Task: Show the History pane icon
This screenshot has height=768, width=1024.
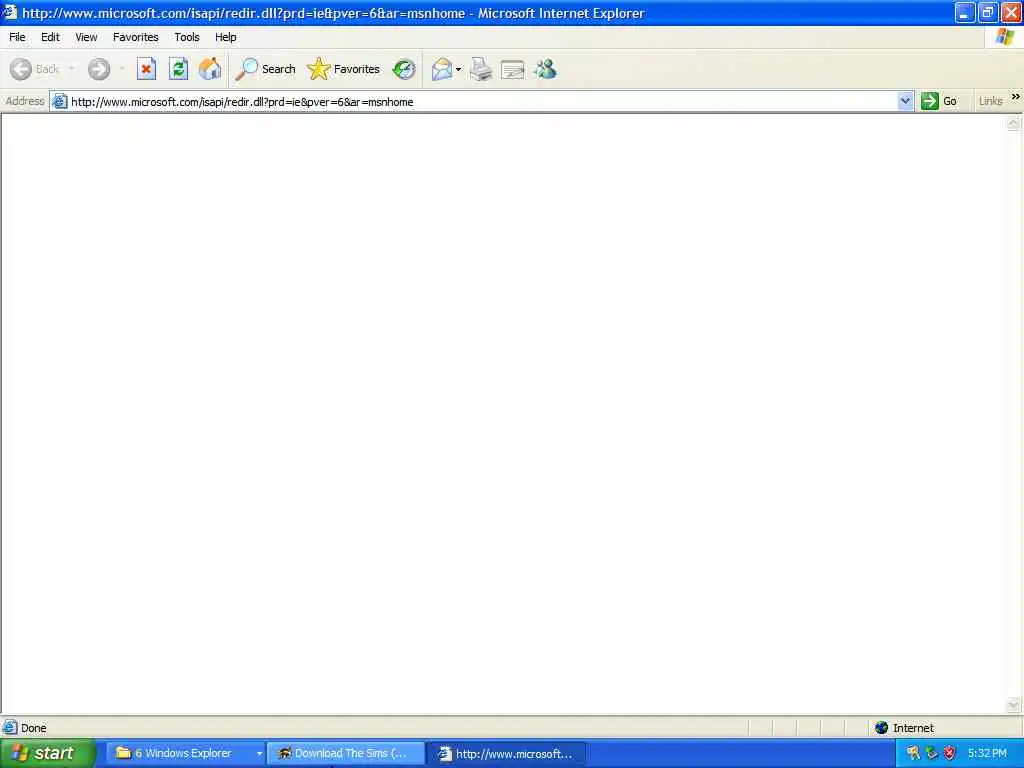Action: tap(404, 69)
